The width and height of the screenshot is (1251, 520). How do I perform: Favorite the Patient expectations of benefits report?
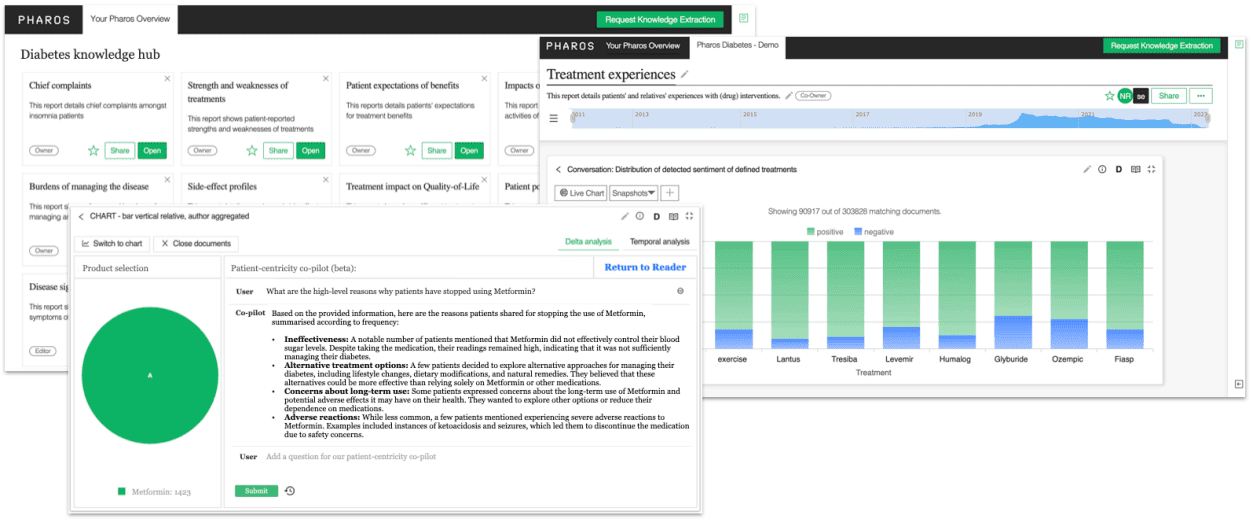click(410, 151)
